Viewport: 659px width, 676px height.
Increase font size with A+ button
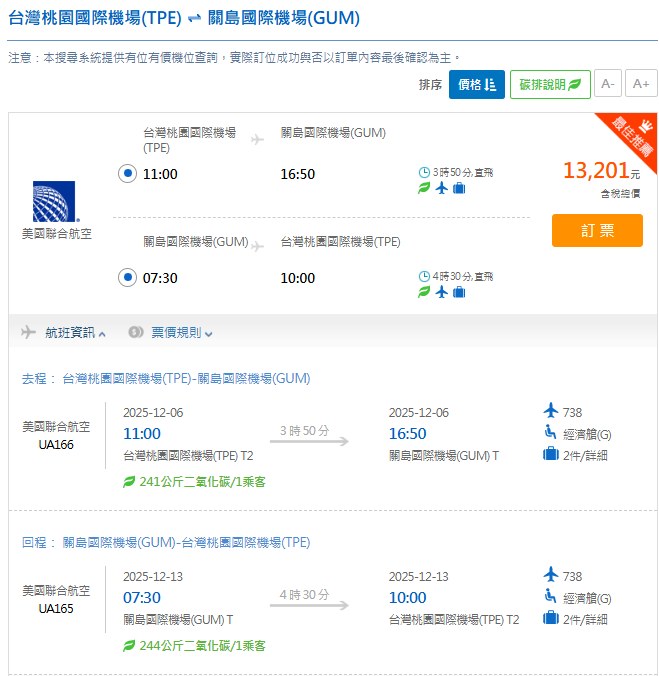641,85
